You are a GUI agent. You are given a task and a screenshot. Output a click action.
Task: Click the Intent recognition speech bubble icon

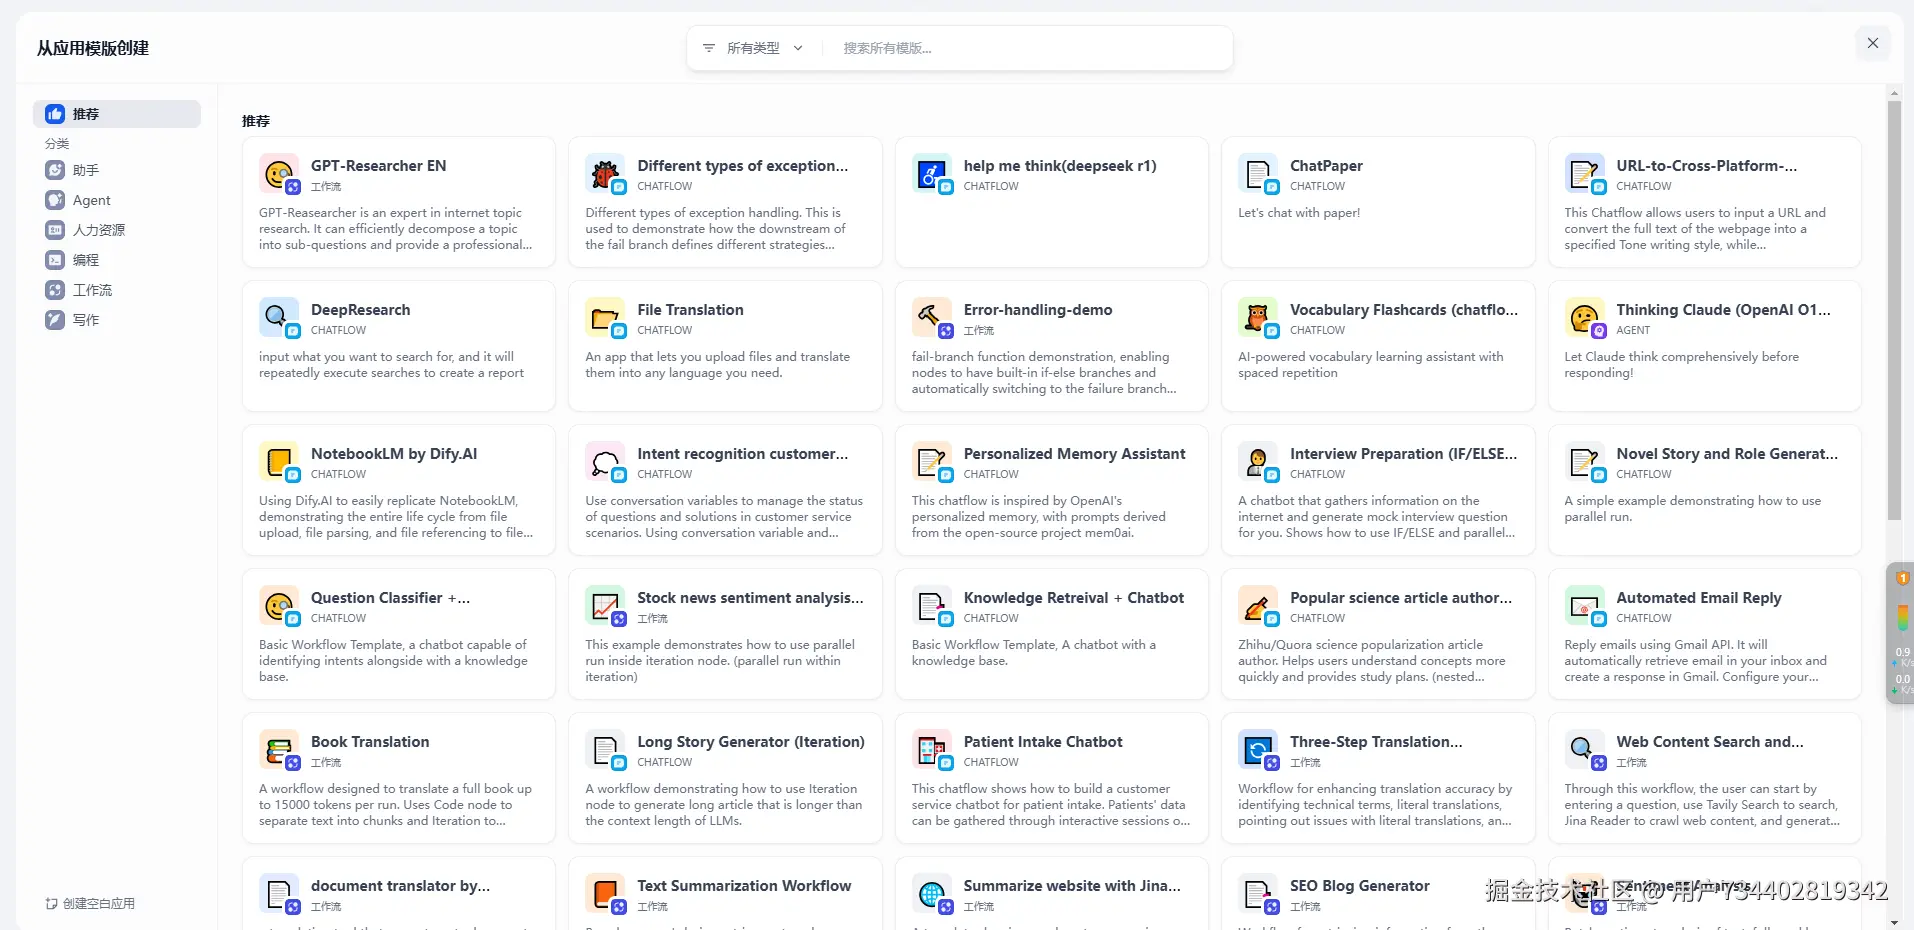[605, 462]
